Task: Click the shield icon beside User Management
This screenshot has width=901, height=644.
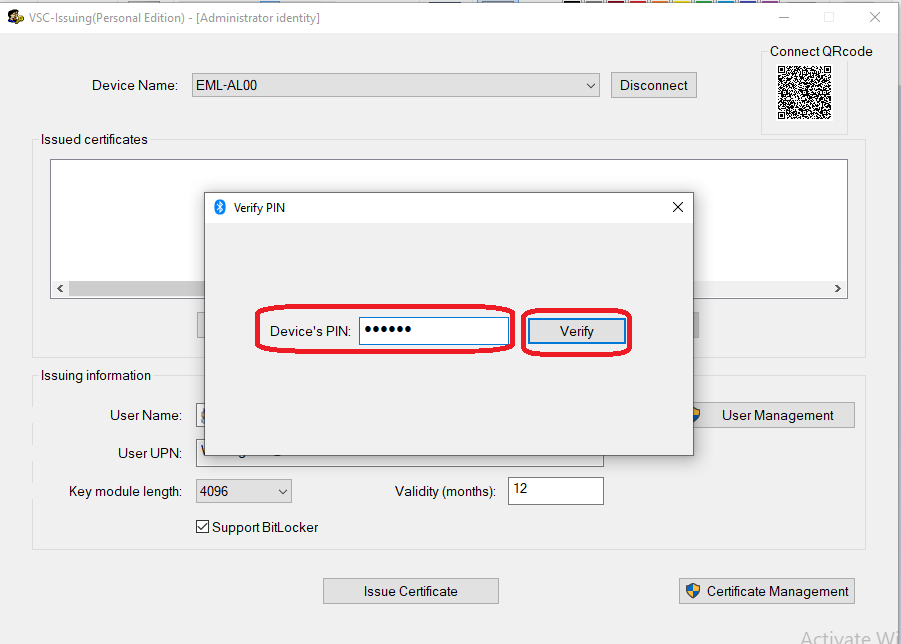Action: (x=697, y=415)
